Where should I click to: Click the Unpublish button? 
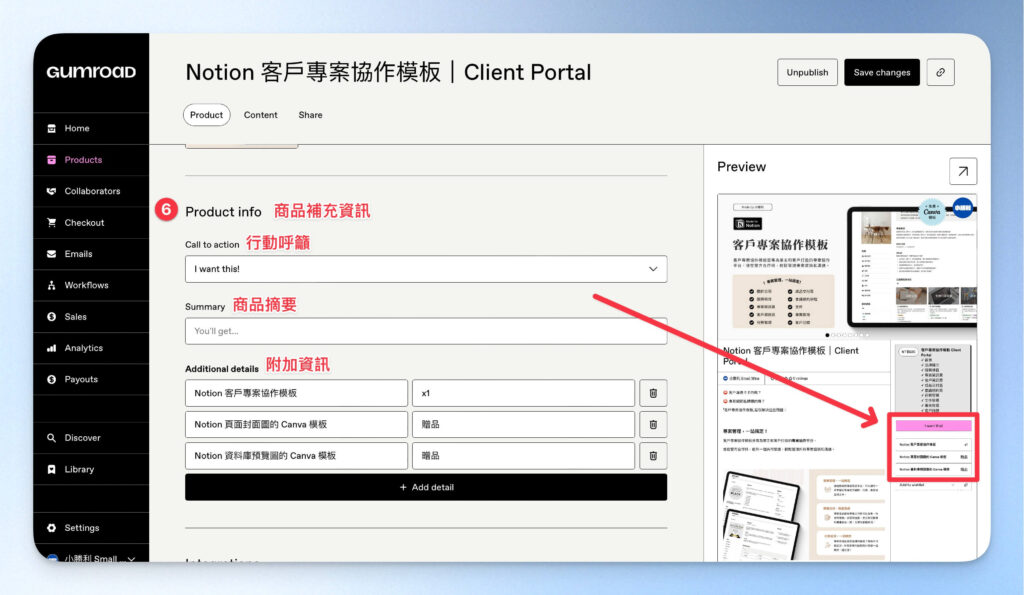pyautogui.click(x=807, y=72)
